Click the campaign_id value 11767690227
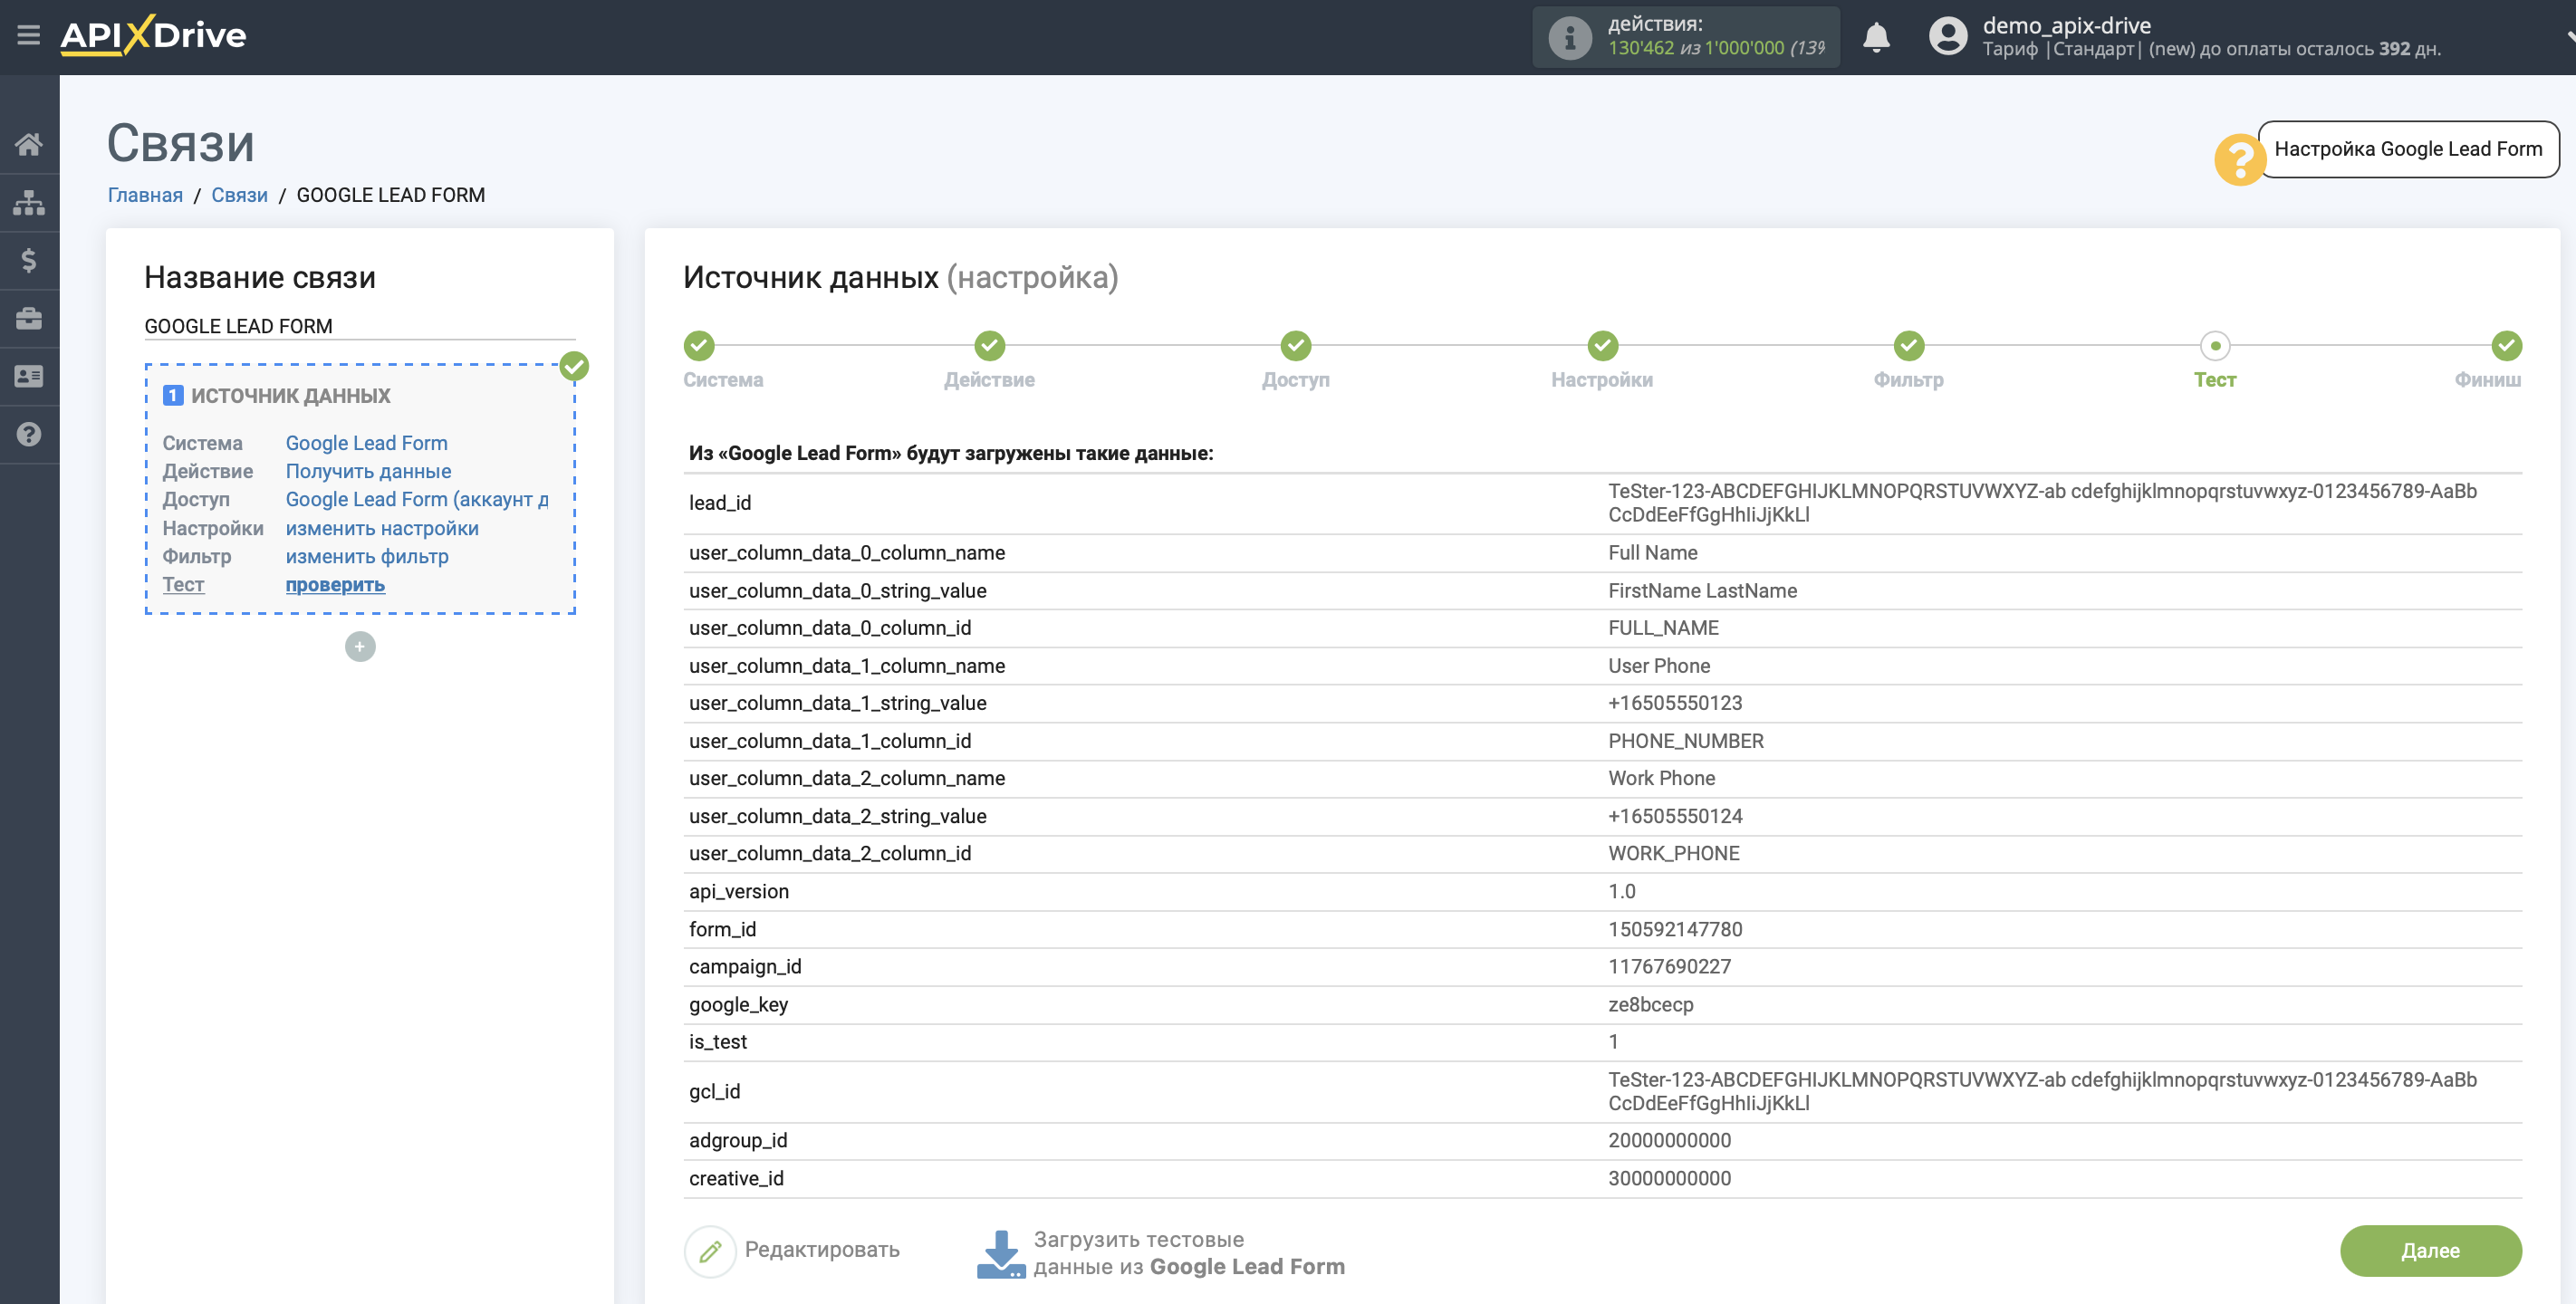 pyautogui.click(x=1669, y=966)
